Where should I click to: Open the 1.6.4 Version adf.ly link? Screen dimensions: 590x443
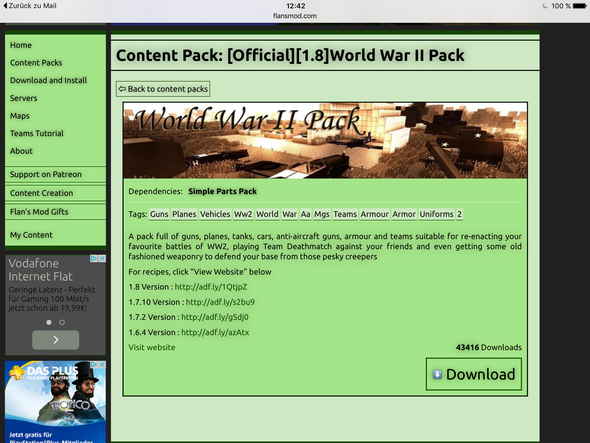pos(215,333)
